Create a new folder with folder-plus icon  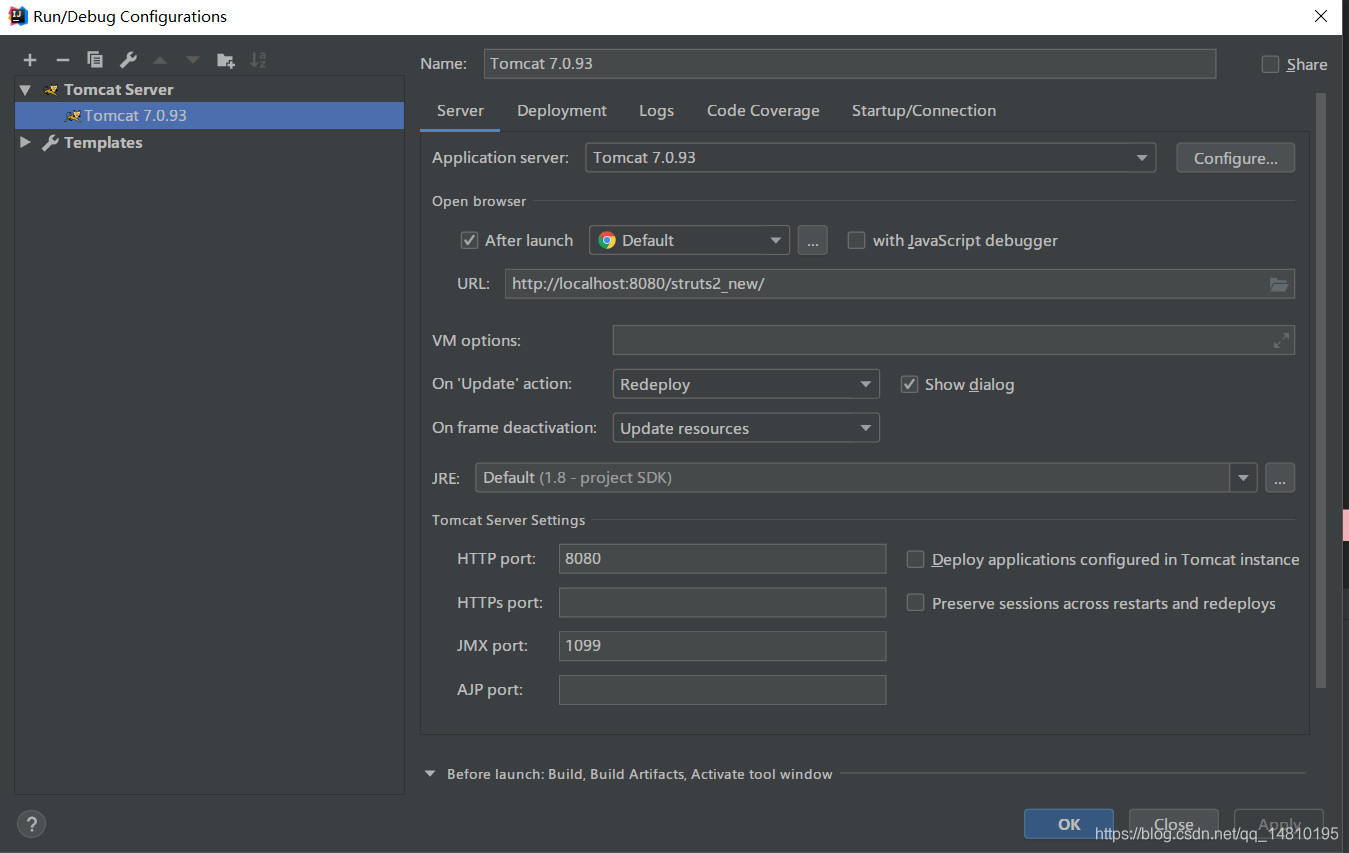point(226,60)
